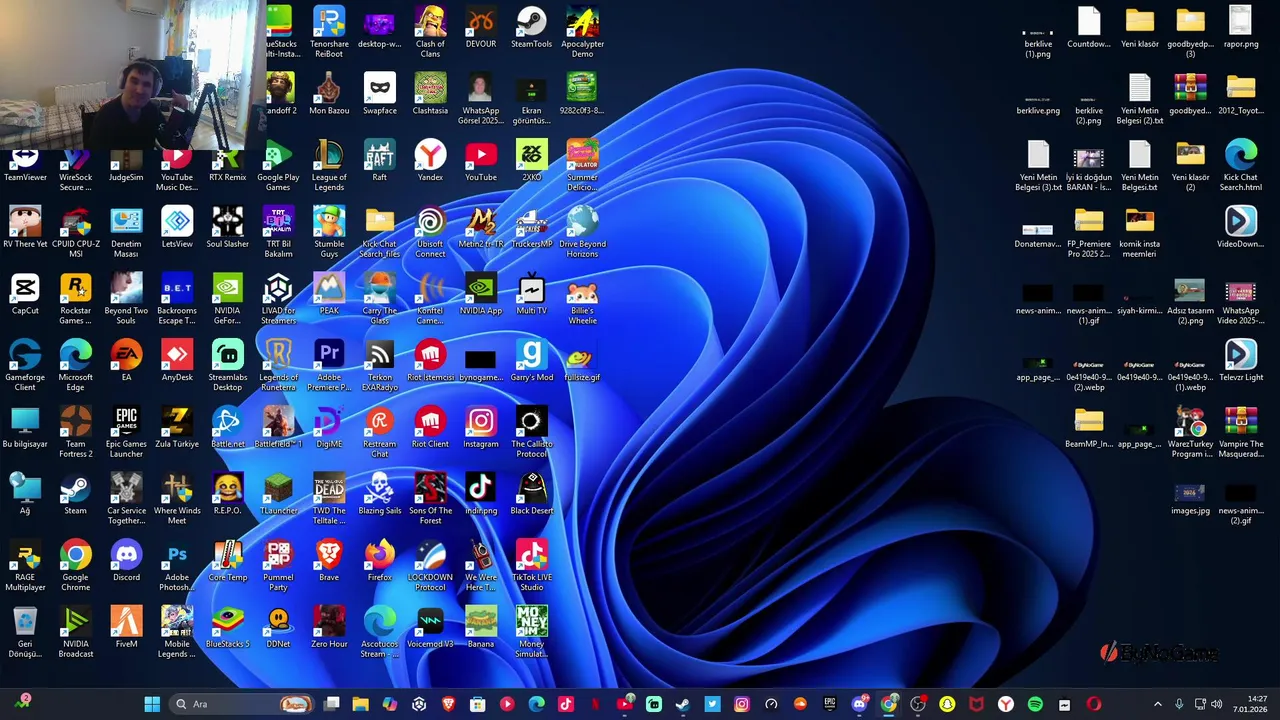The height and width of the screenshot is (720, 1280).
Task: Open TikTok LIVE Studio shortcut
Action: tap(531, 566)
